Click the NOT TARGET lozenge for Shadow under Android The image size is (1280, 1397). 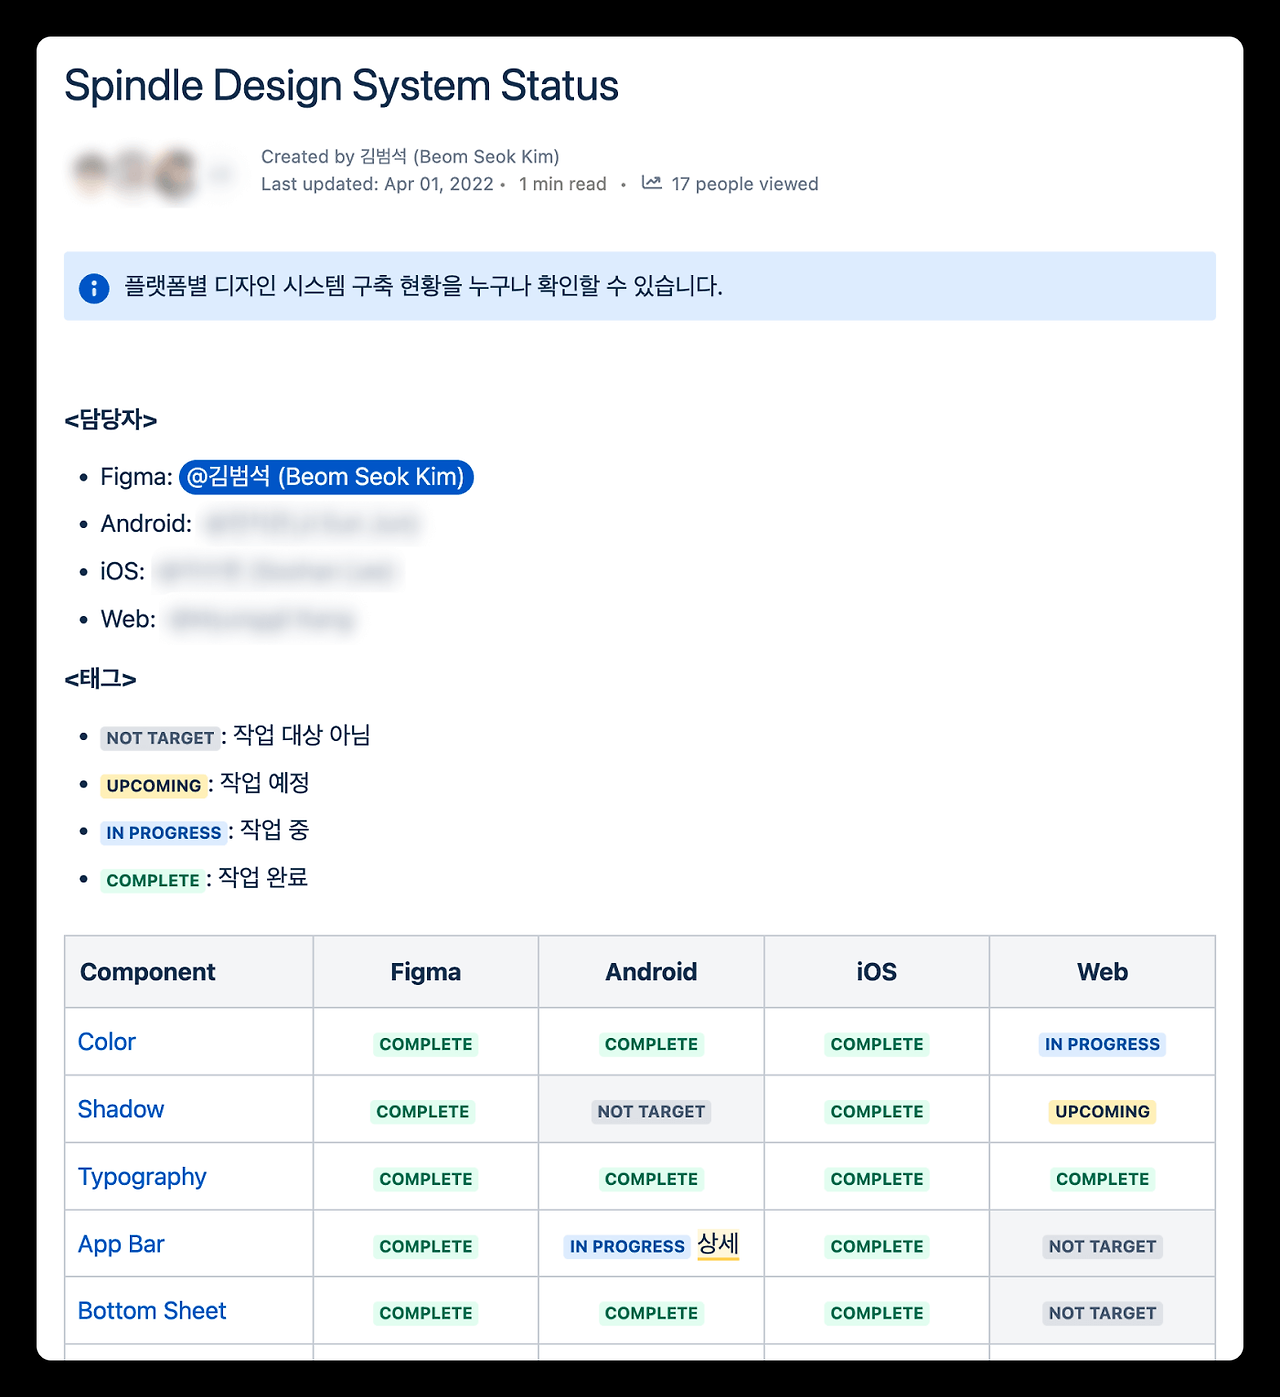[650, 1111]
